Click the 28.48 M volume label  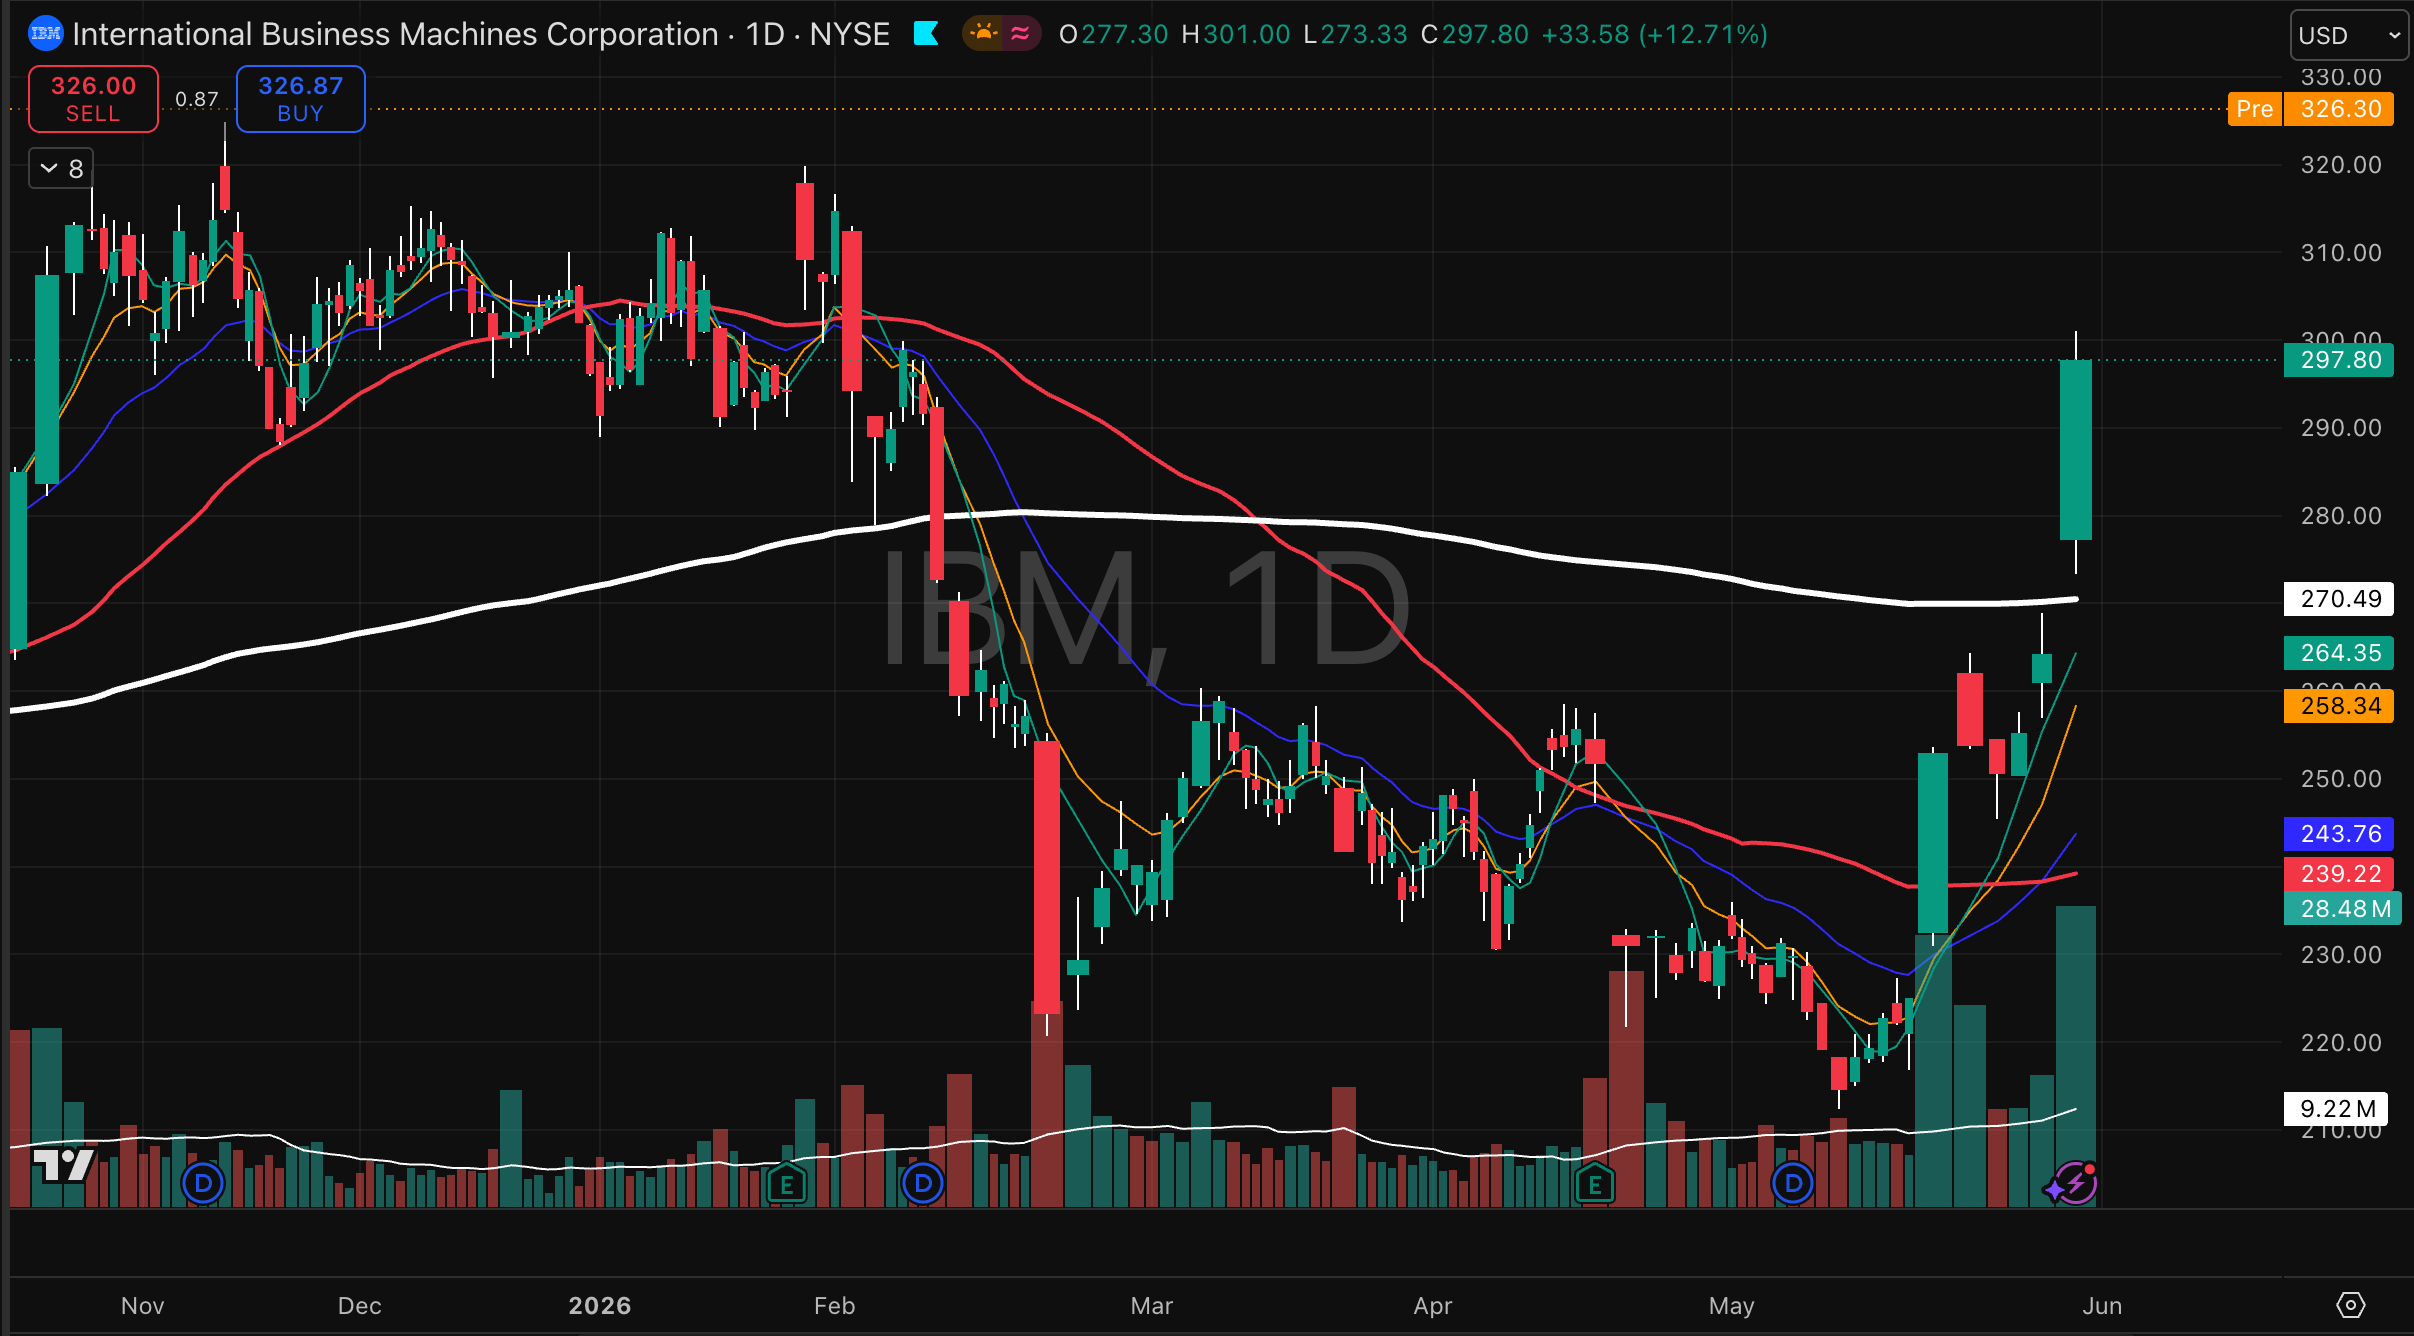click(x=2343, y=909)
